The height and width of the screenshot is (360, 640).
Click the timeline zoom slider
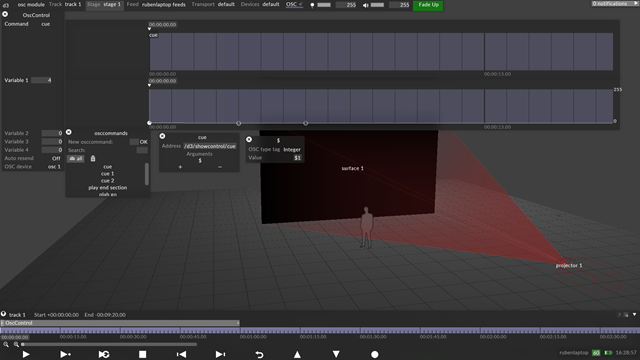[109, 344]
